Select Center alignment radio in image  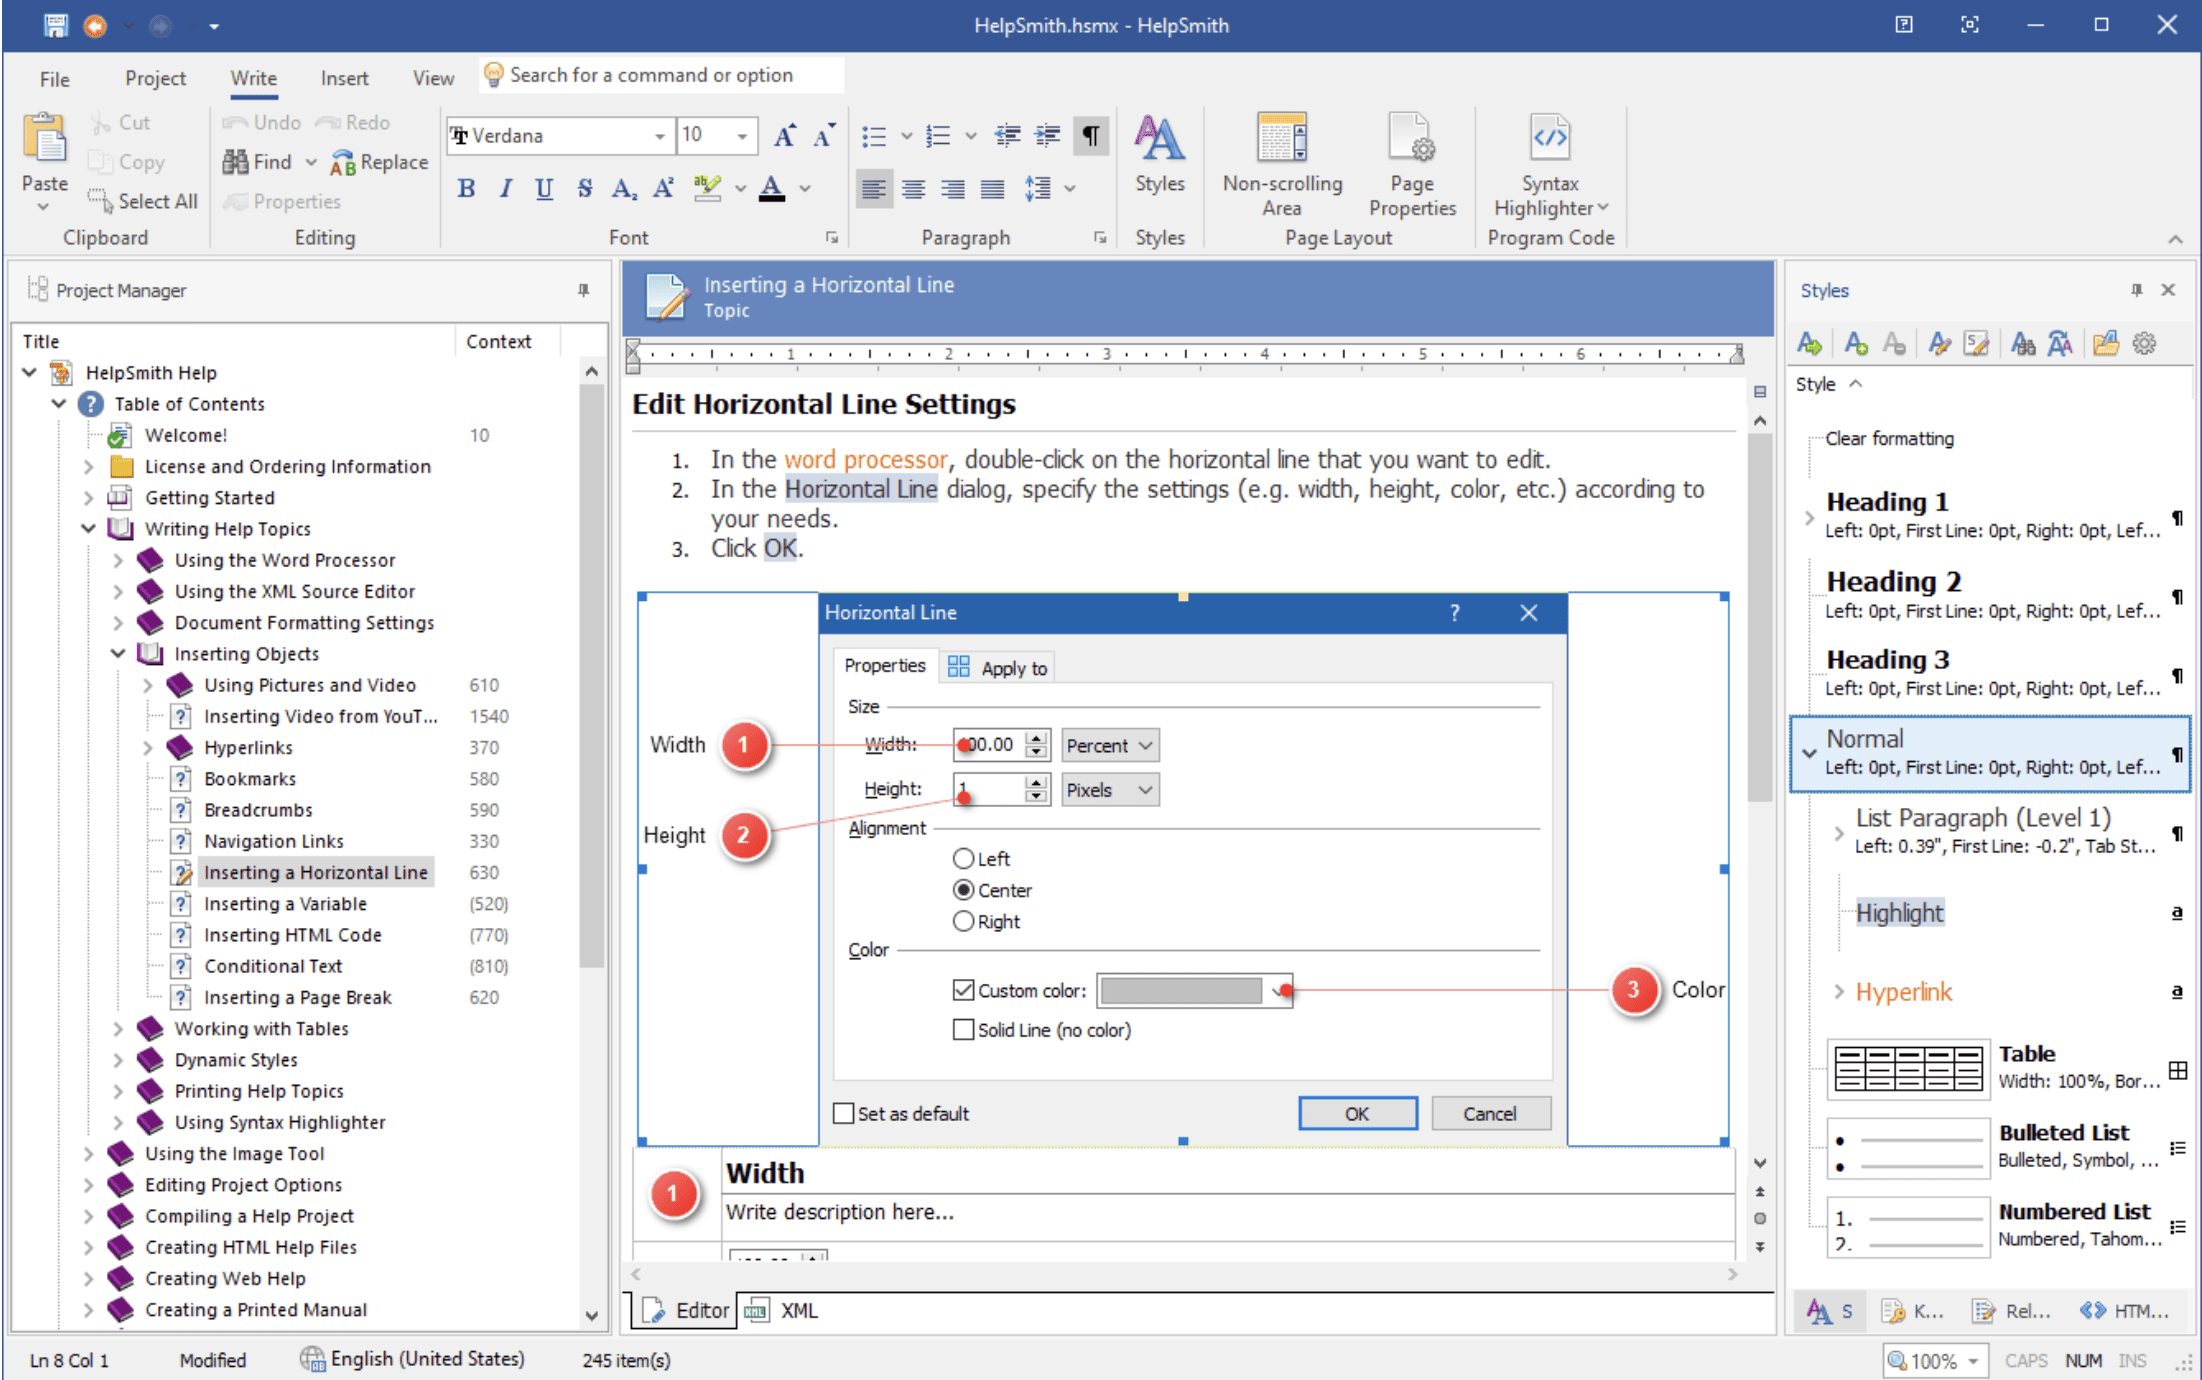tap(963, 890)
